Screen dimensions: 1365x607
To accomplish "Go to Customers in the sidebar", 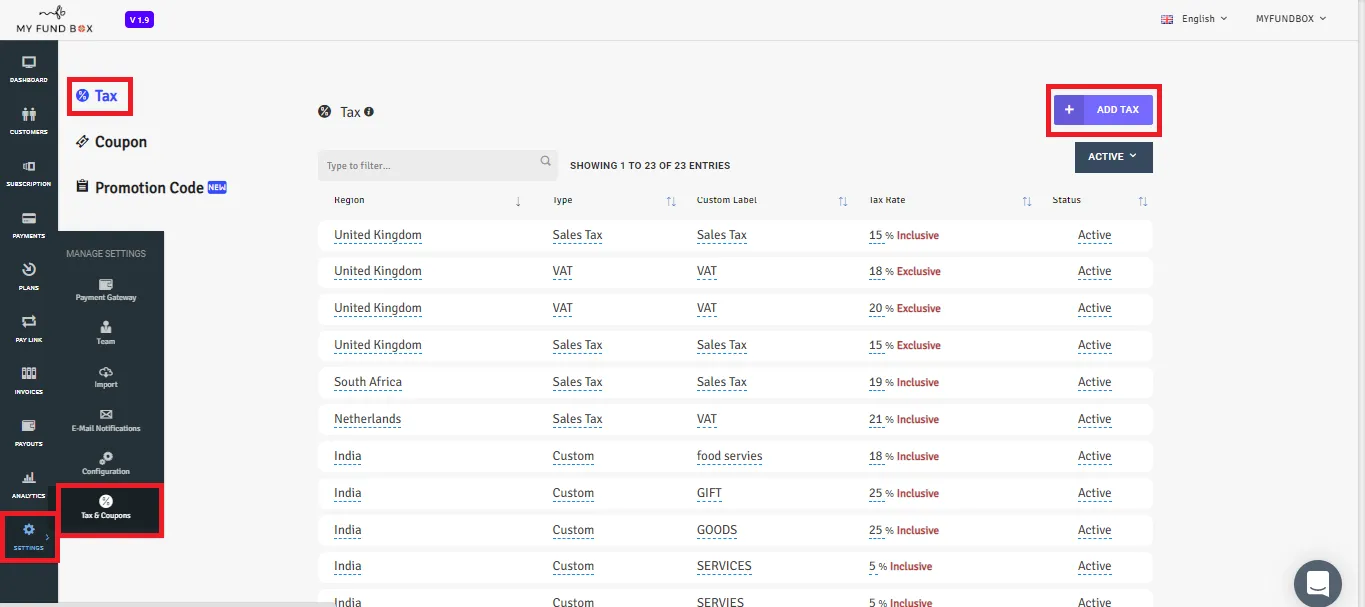I will coord(29,120).
